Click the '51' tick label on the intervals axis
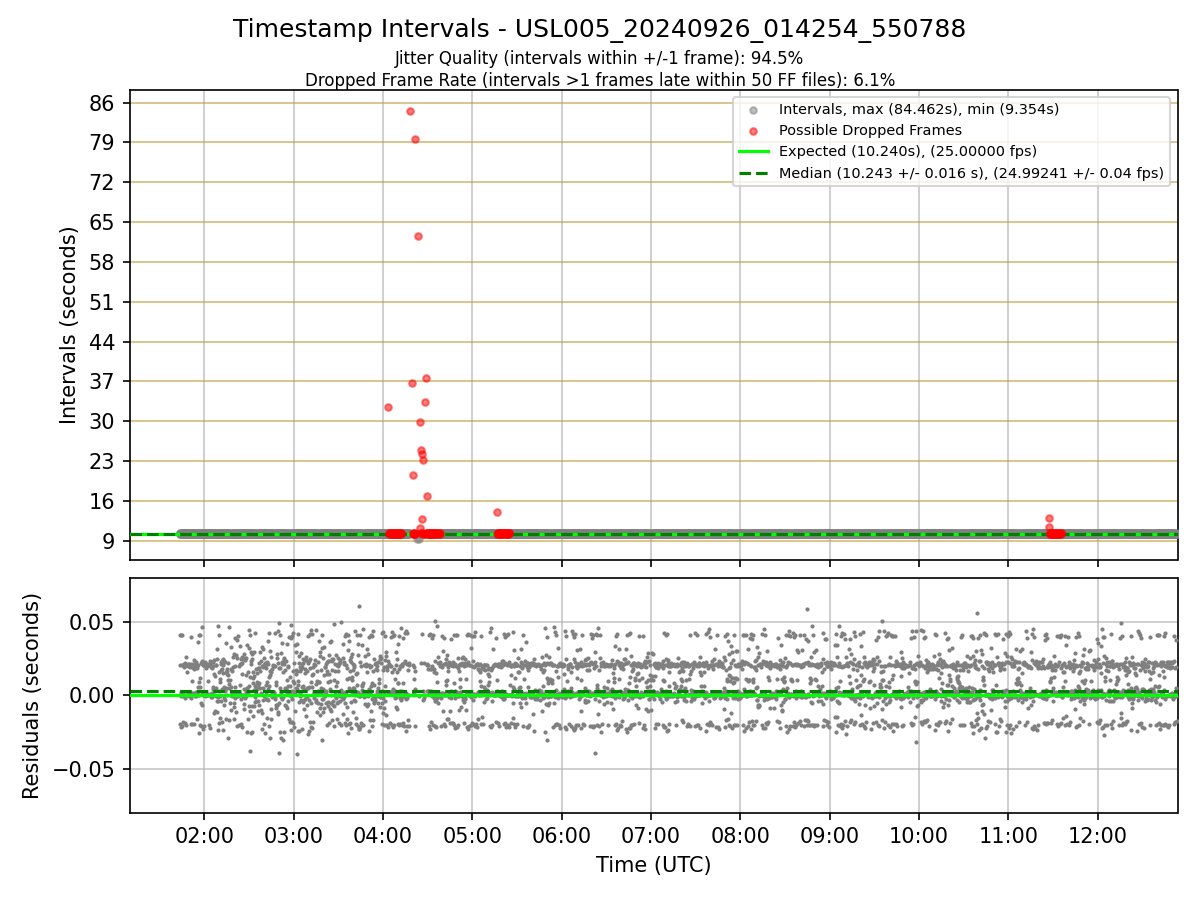Screen dimensions: 1200x900 pyautogui.click(x=102, y=302)
